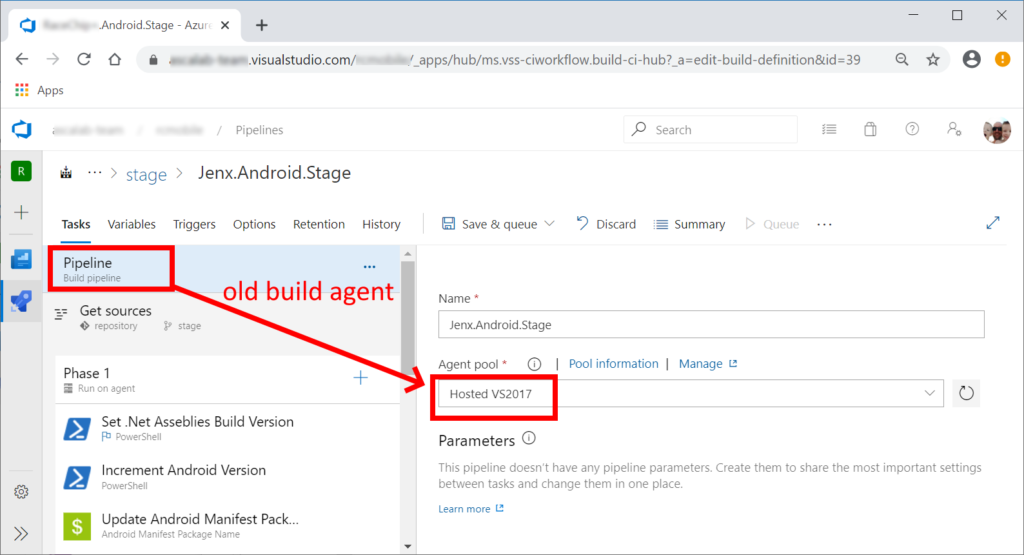Switch to the Options tab
The width and height of the screenshot is (1024, 555).
point(254,224)
